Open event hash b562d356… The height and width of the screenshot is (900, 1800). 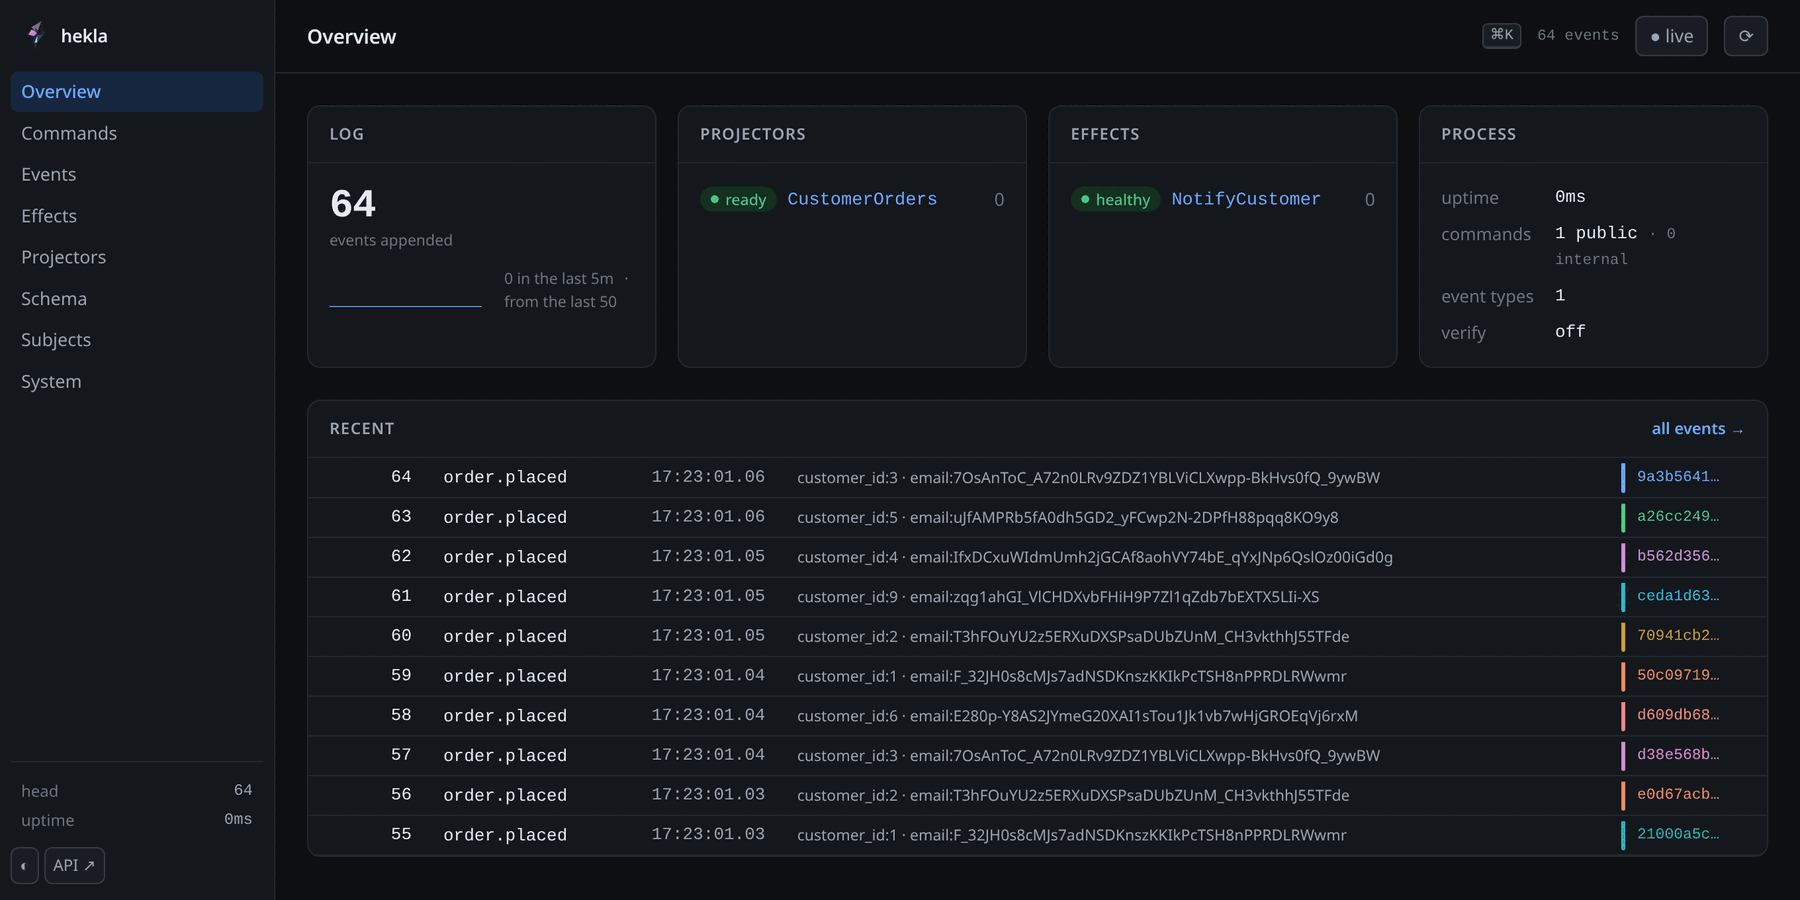(x=1678, y=556)
